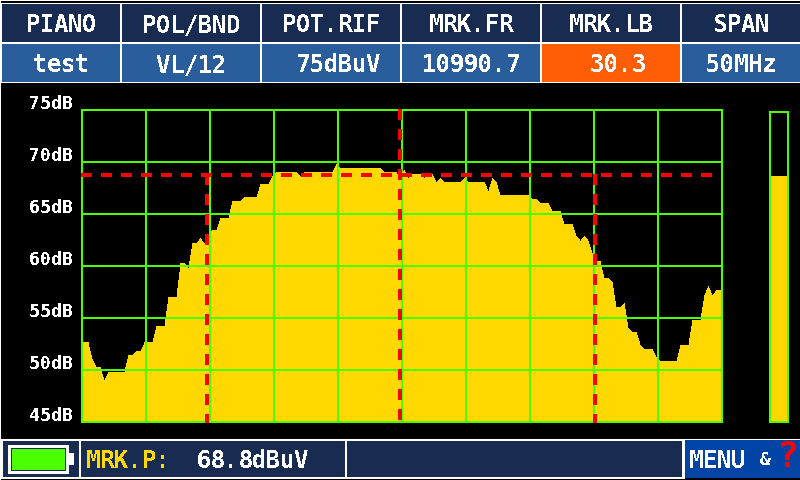The image size is (800, 480).
Task: Click the 55dB axis label
Action: (x=51, y=311)
